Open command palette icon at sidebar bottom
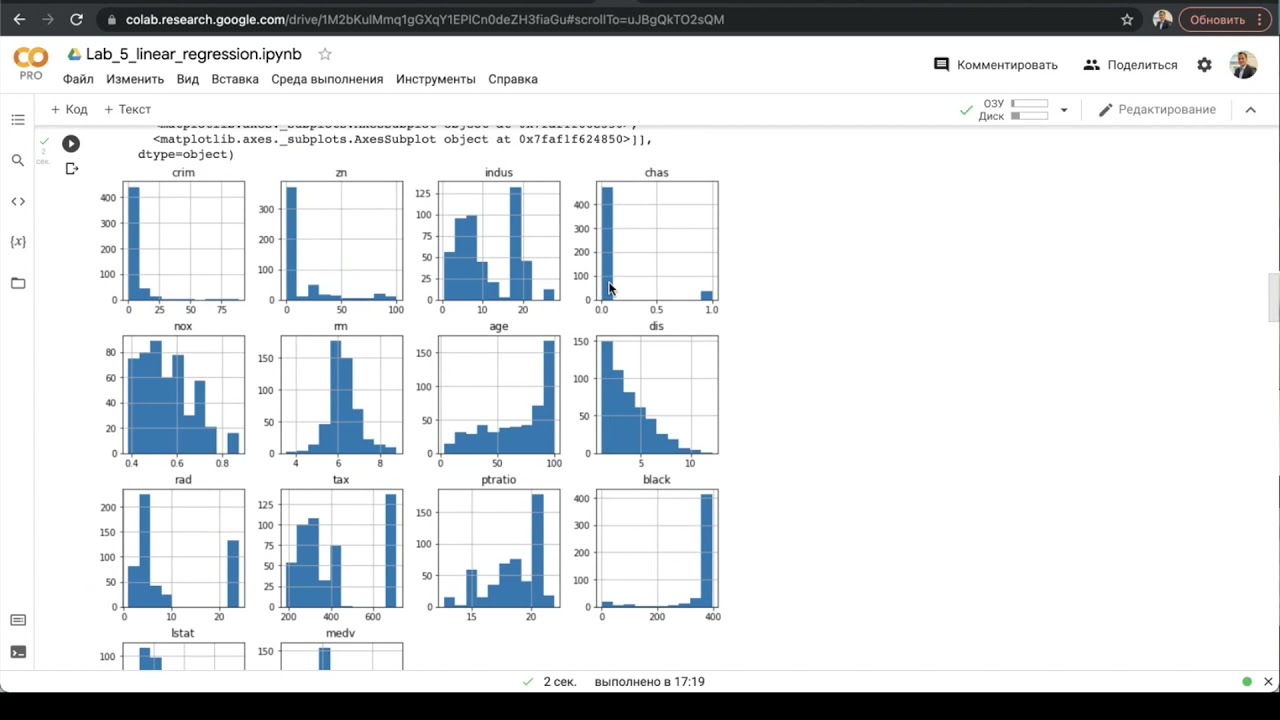 (x=18, y=620)
